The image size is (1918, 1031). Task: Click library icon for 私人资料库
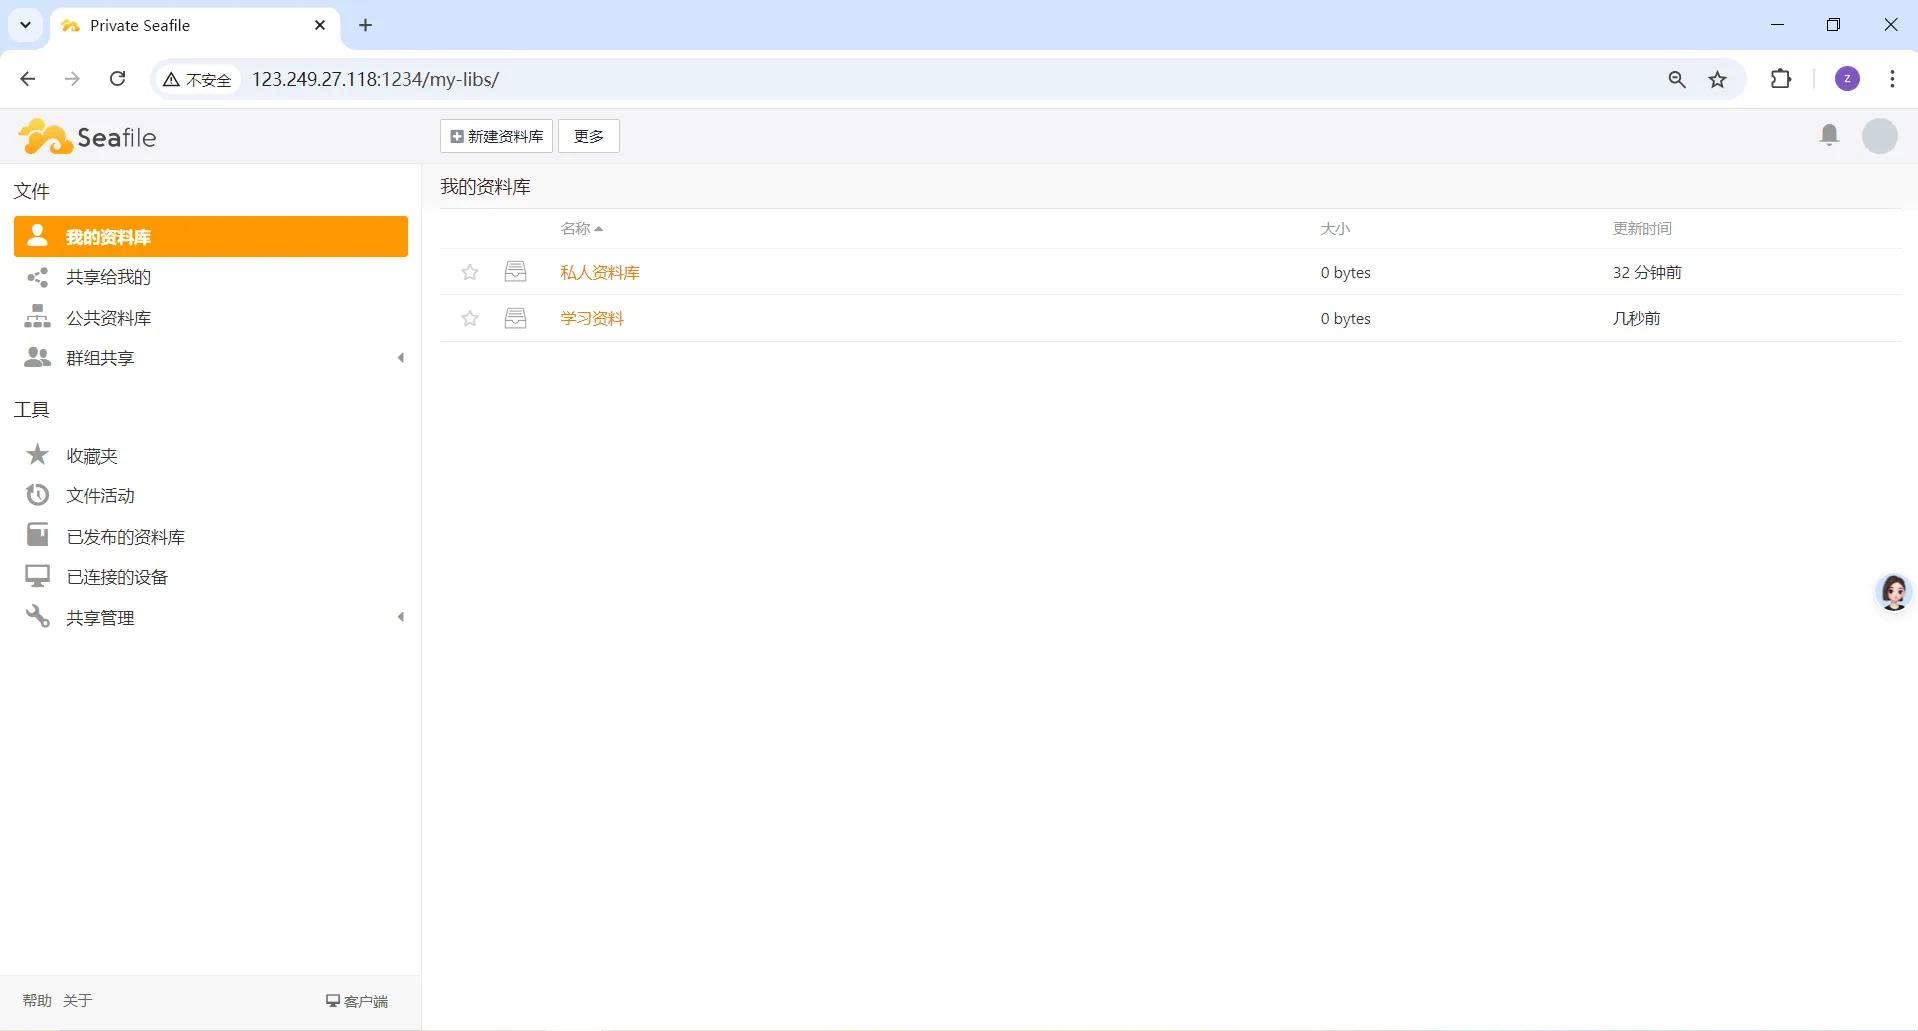515,271
